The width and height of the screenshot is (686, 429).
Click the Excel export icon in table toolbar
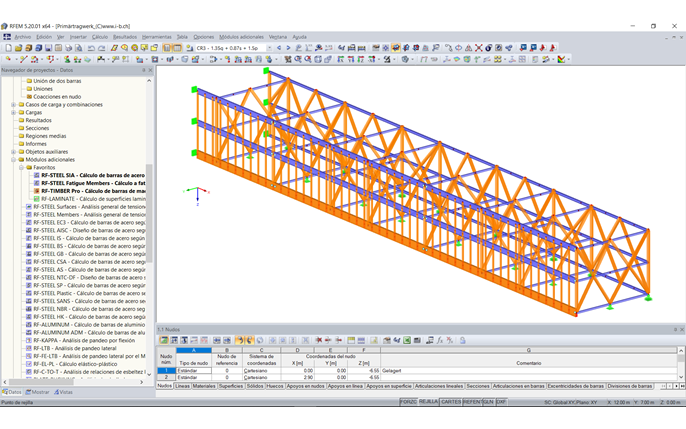[407, 340]
